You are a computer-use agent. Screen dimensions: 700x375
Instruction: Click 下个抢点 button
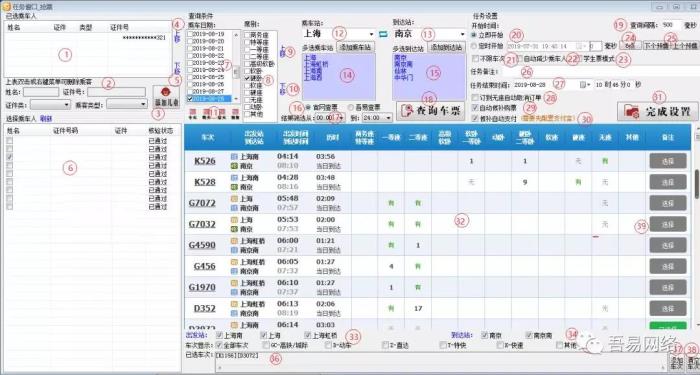[656, 46]
